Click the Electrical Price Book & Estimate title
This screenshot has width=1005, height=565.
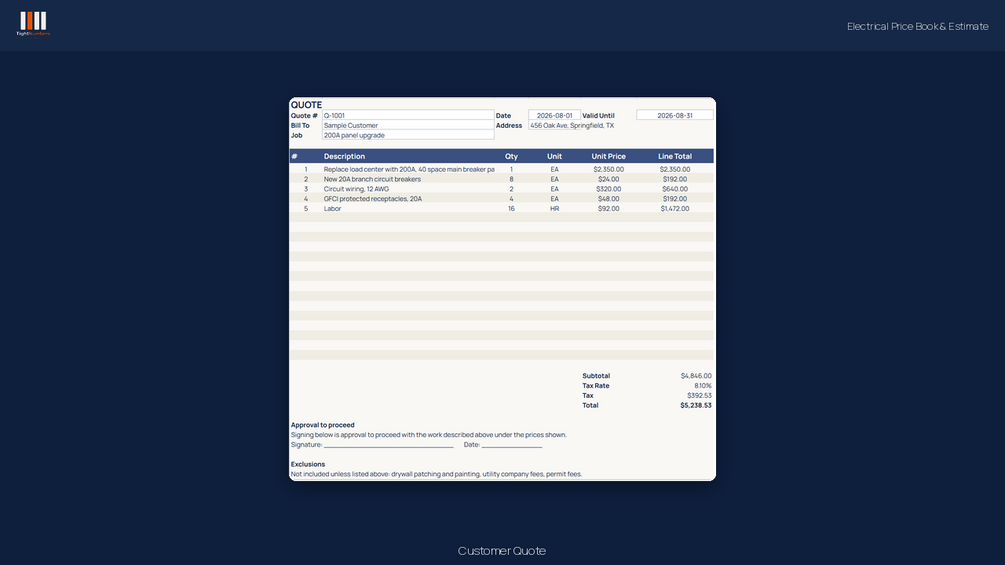point(917,26)
